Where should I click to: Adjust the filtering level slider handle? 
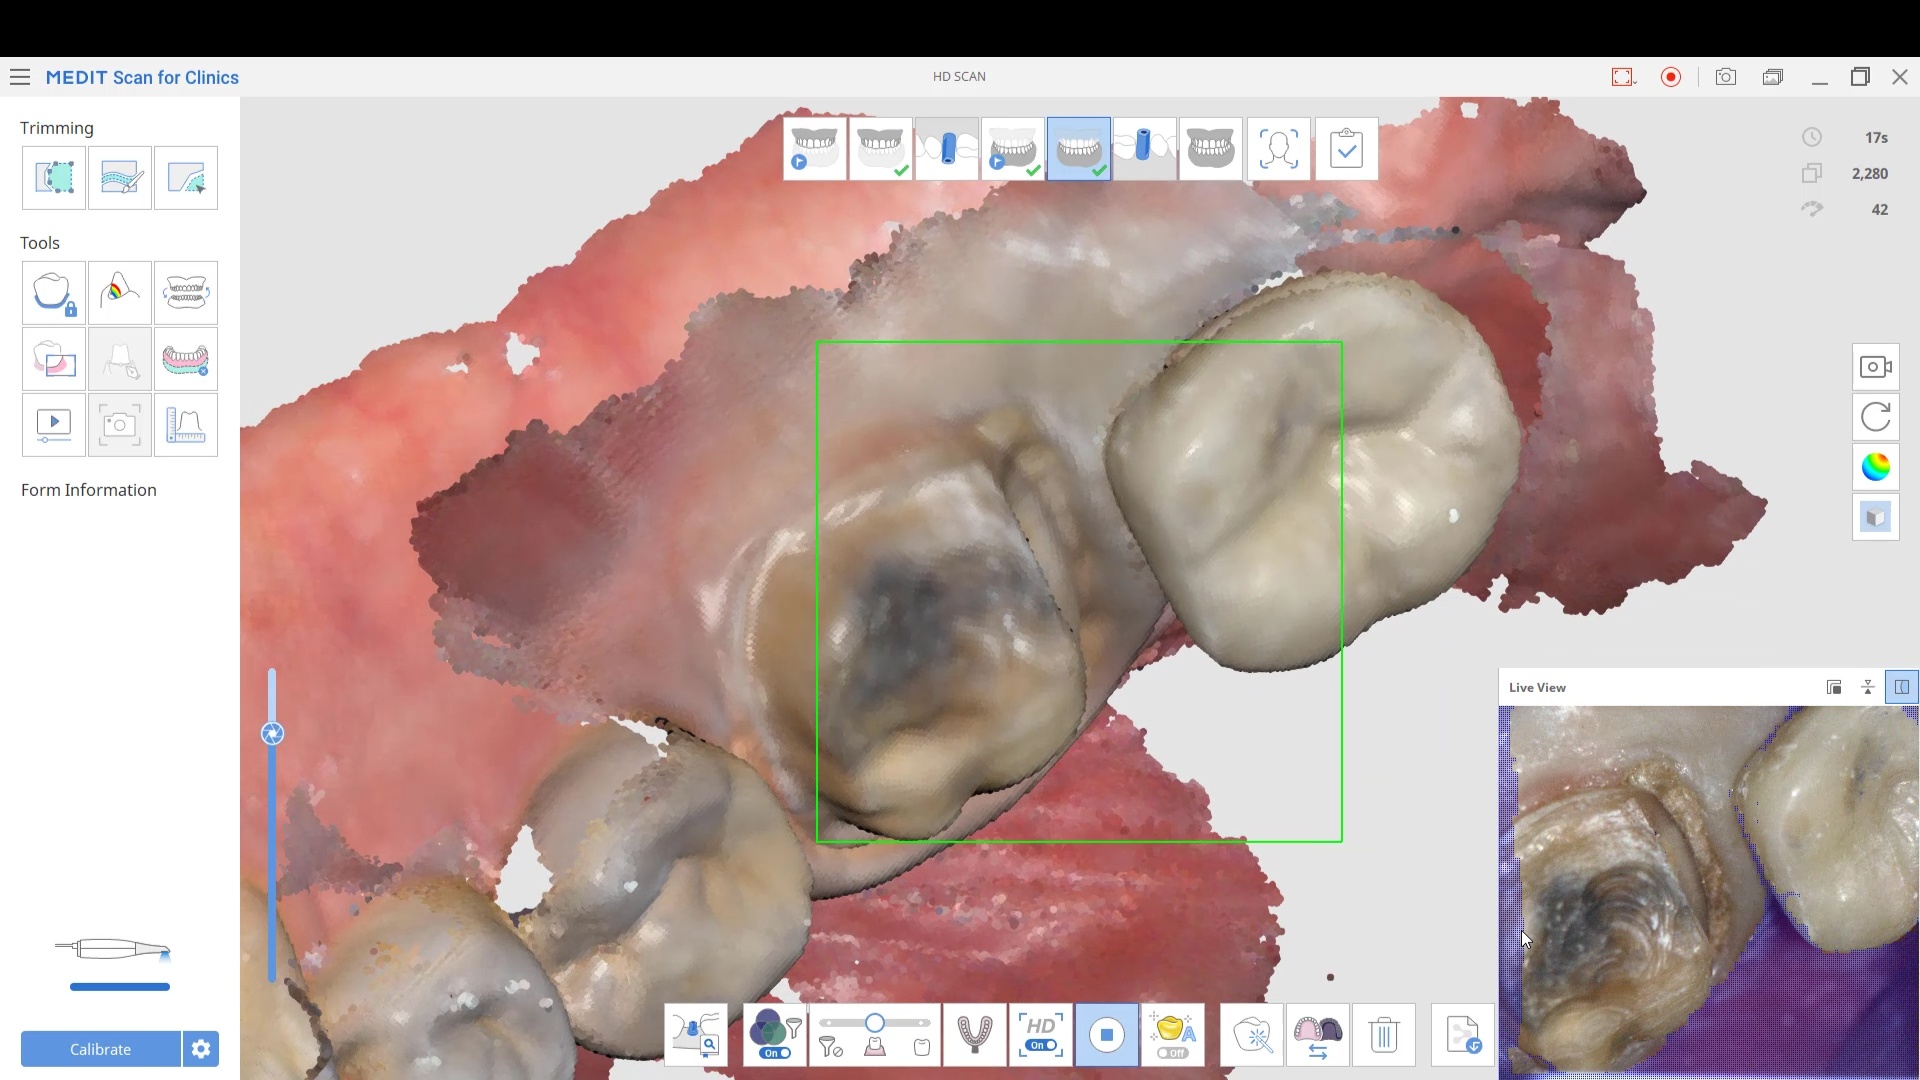click(x=875, y=1023)
